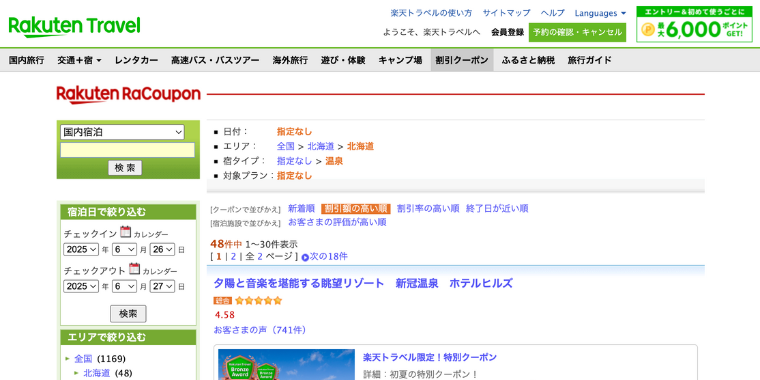Viewport: 760px width, 380px height.
Task: Open the レンタカー nav tab
Action: (136, 61)
